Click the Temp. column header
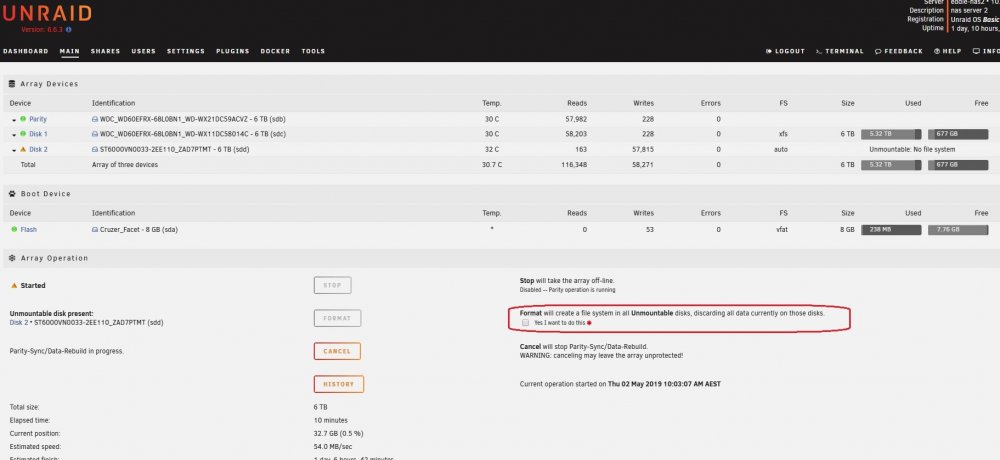This screenshot has width=1000, height=460. point(492,103)
